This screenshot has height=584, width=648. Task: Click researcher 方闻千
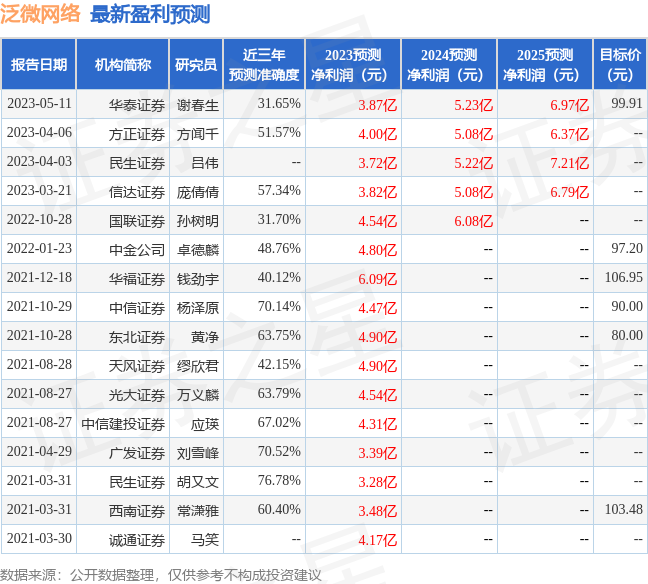coord(198,134)
